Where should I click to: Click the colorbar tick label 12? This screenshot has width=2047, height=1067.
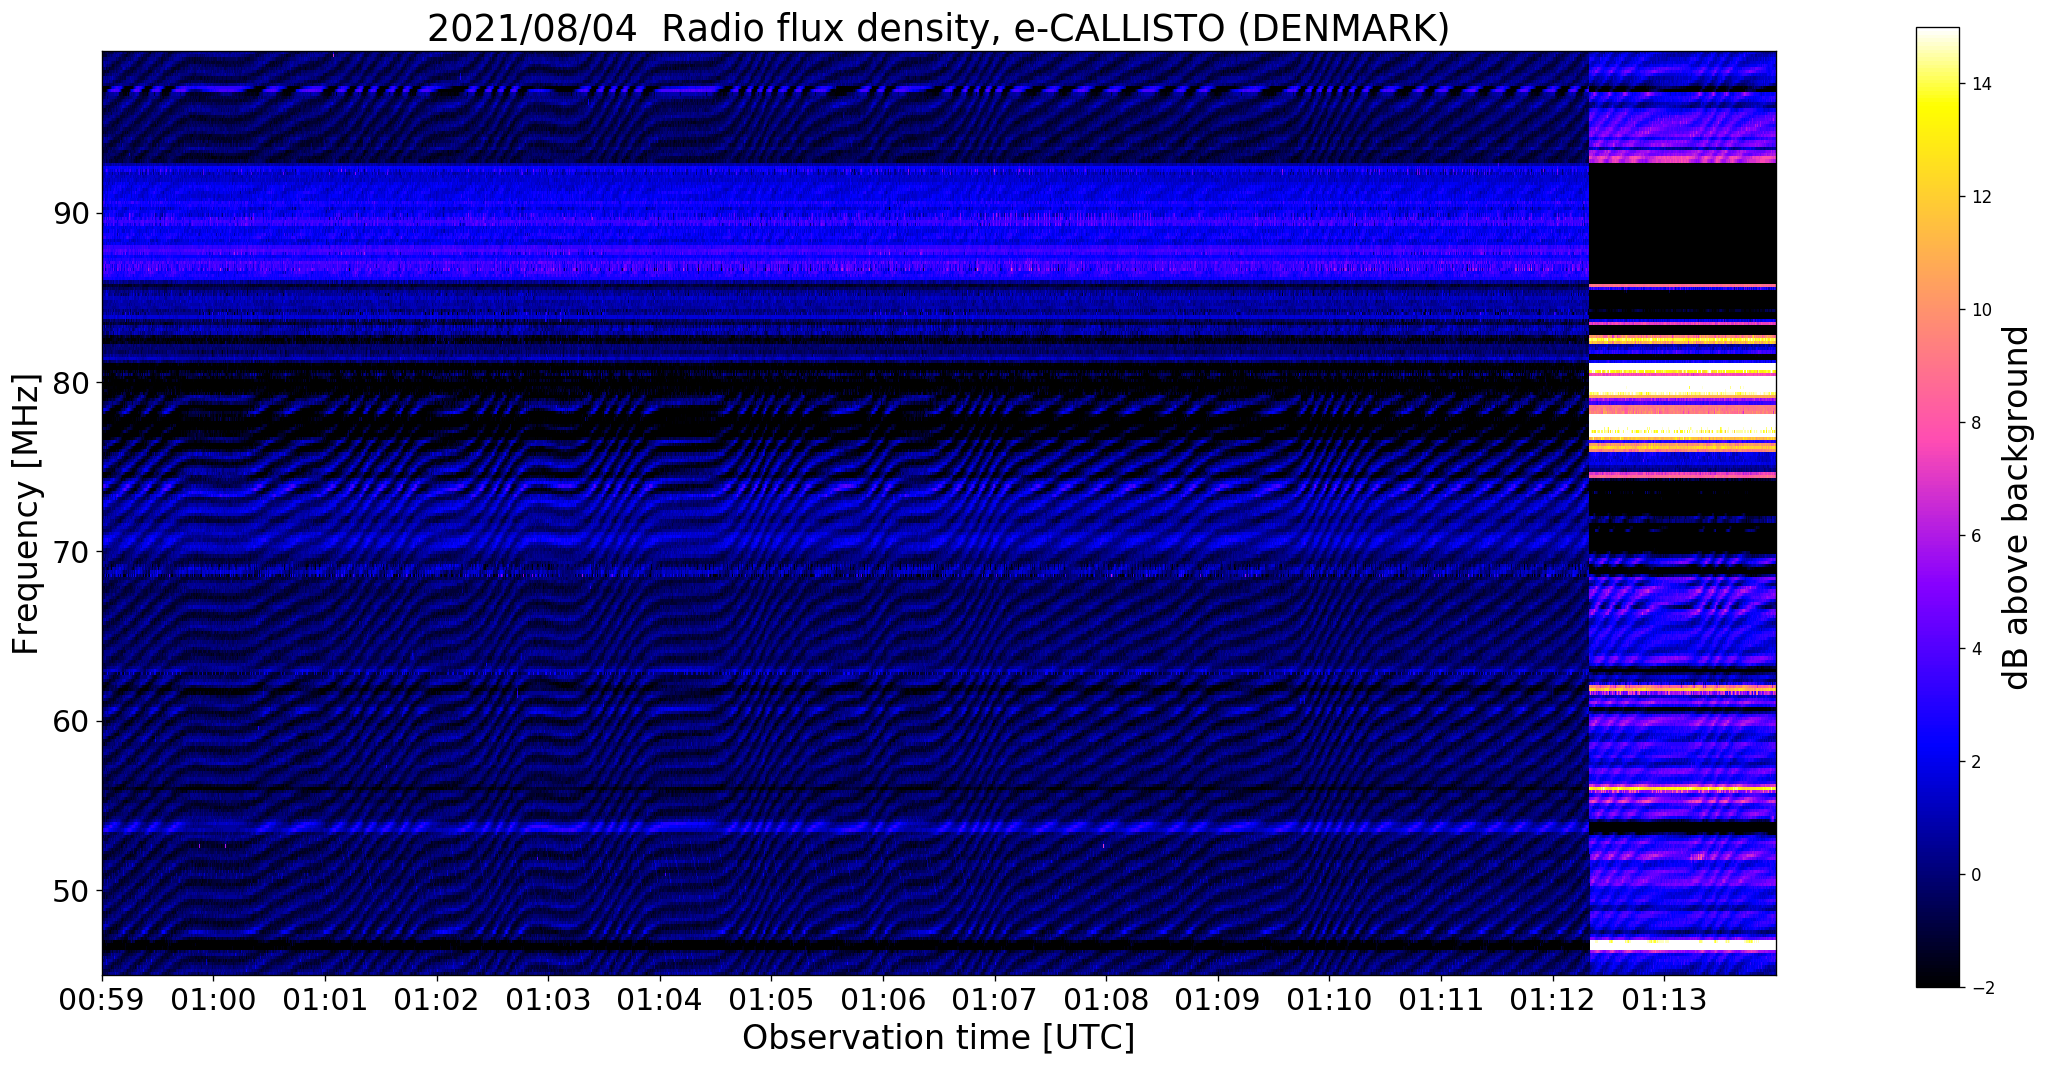pos(1980,197)
